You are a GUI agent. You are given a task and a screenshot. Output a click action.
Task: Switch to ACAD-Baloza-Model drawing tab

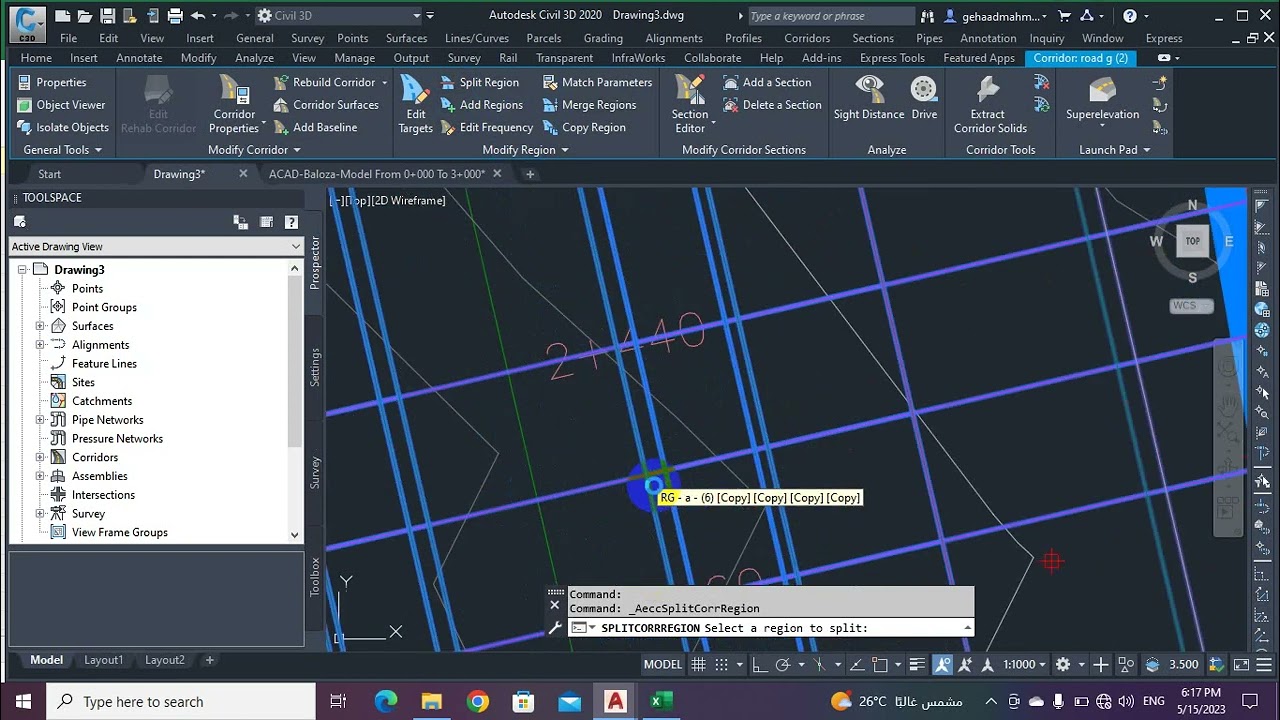(377, 174)
